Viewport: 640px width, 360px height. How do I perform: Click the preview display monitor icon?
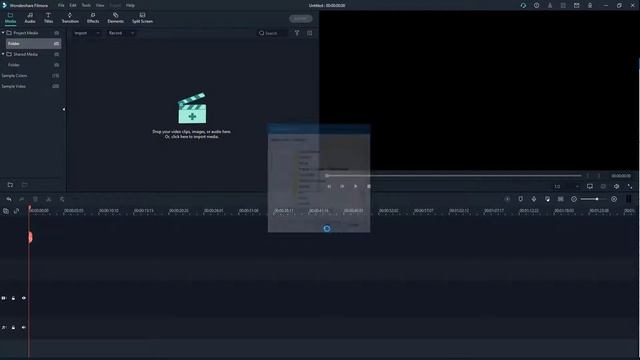[590, 187]
